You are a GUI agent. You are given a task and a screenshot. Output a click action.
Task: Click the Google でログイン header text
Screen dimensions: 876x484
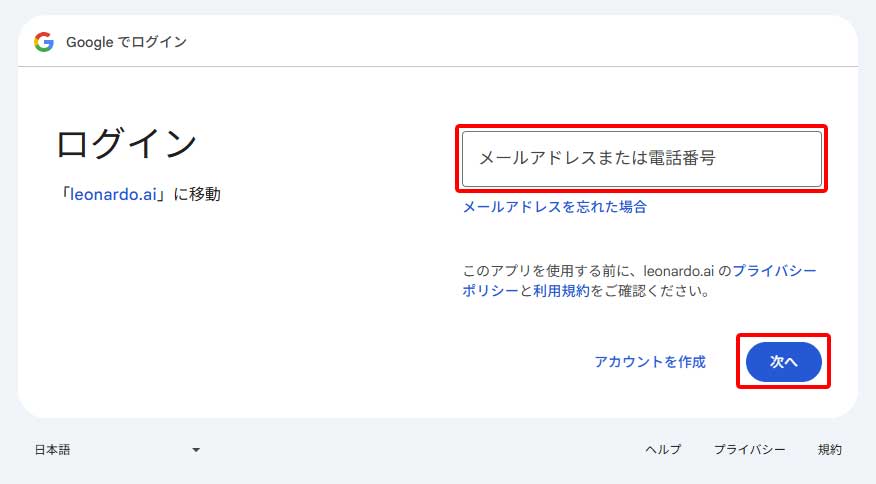(x=126, y=42)
